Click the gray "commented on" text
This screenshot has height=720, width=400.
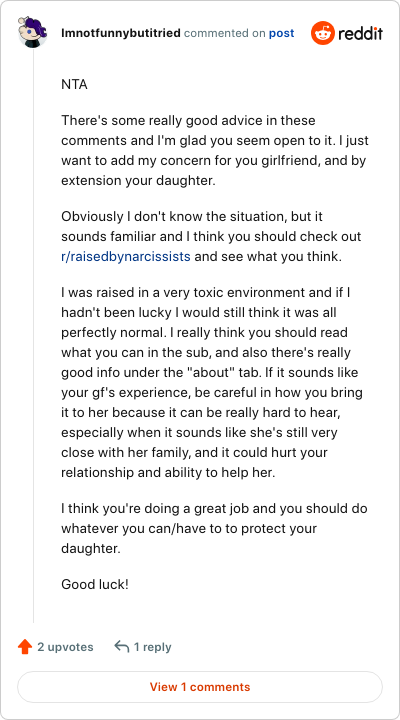[225, 34]
